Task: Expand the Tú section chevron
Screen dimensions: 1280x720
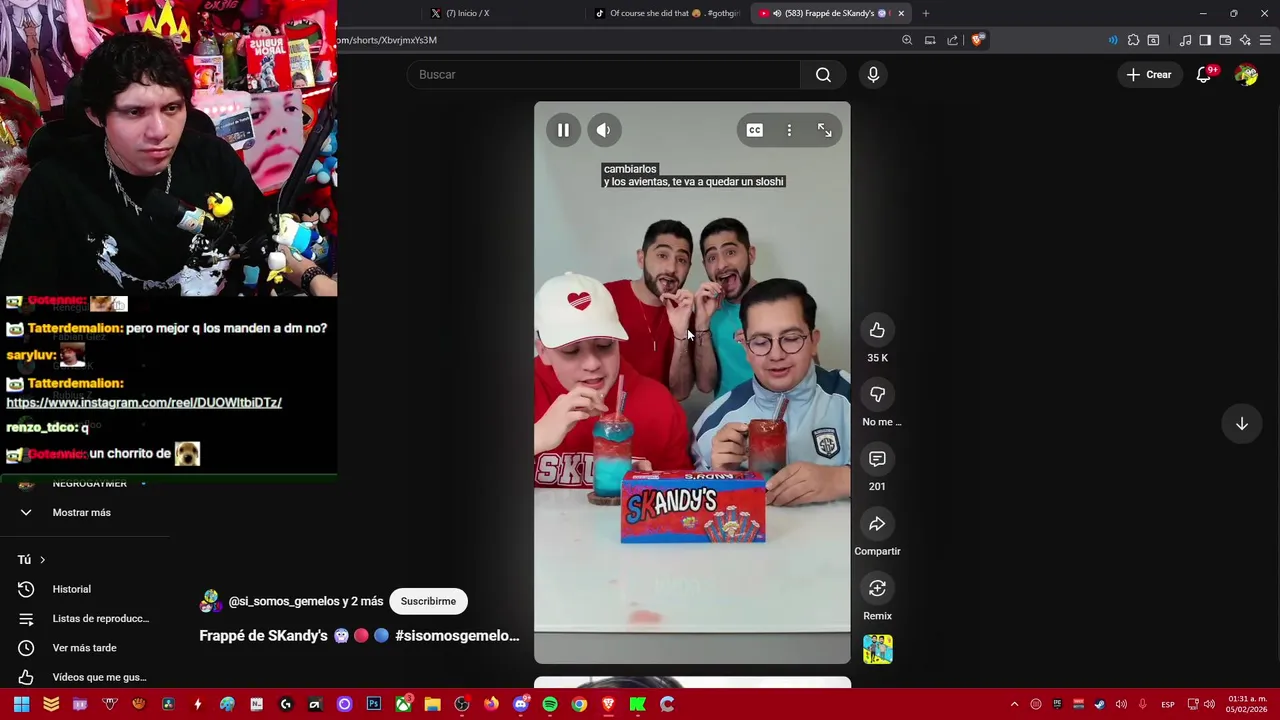Action: pyautogui.click(x=42, y=560)
